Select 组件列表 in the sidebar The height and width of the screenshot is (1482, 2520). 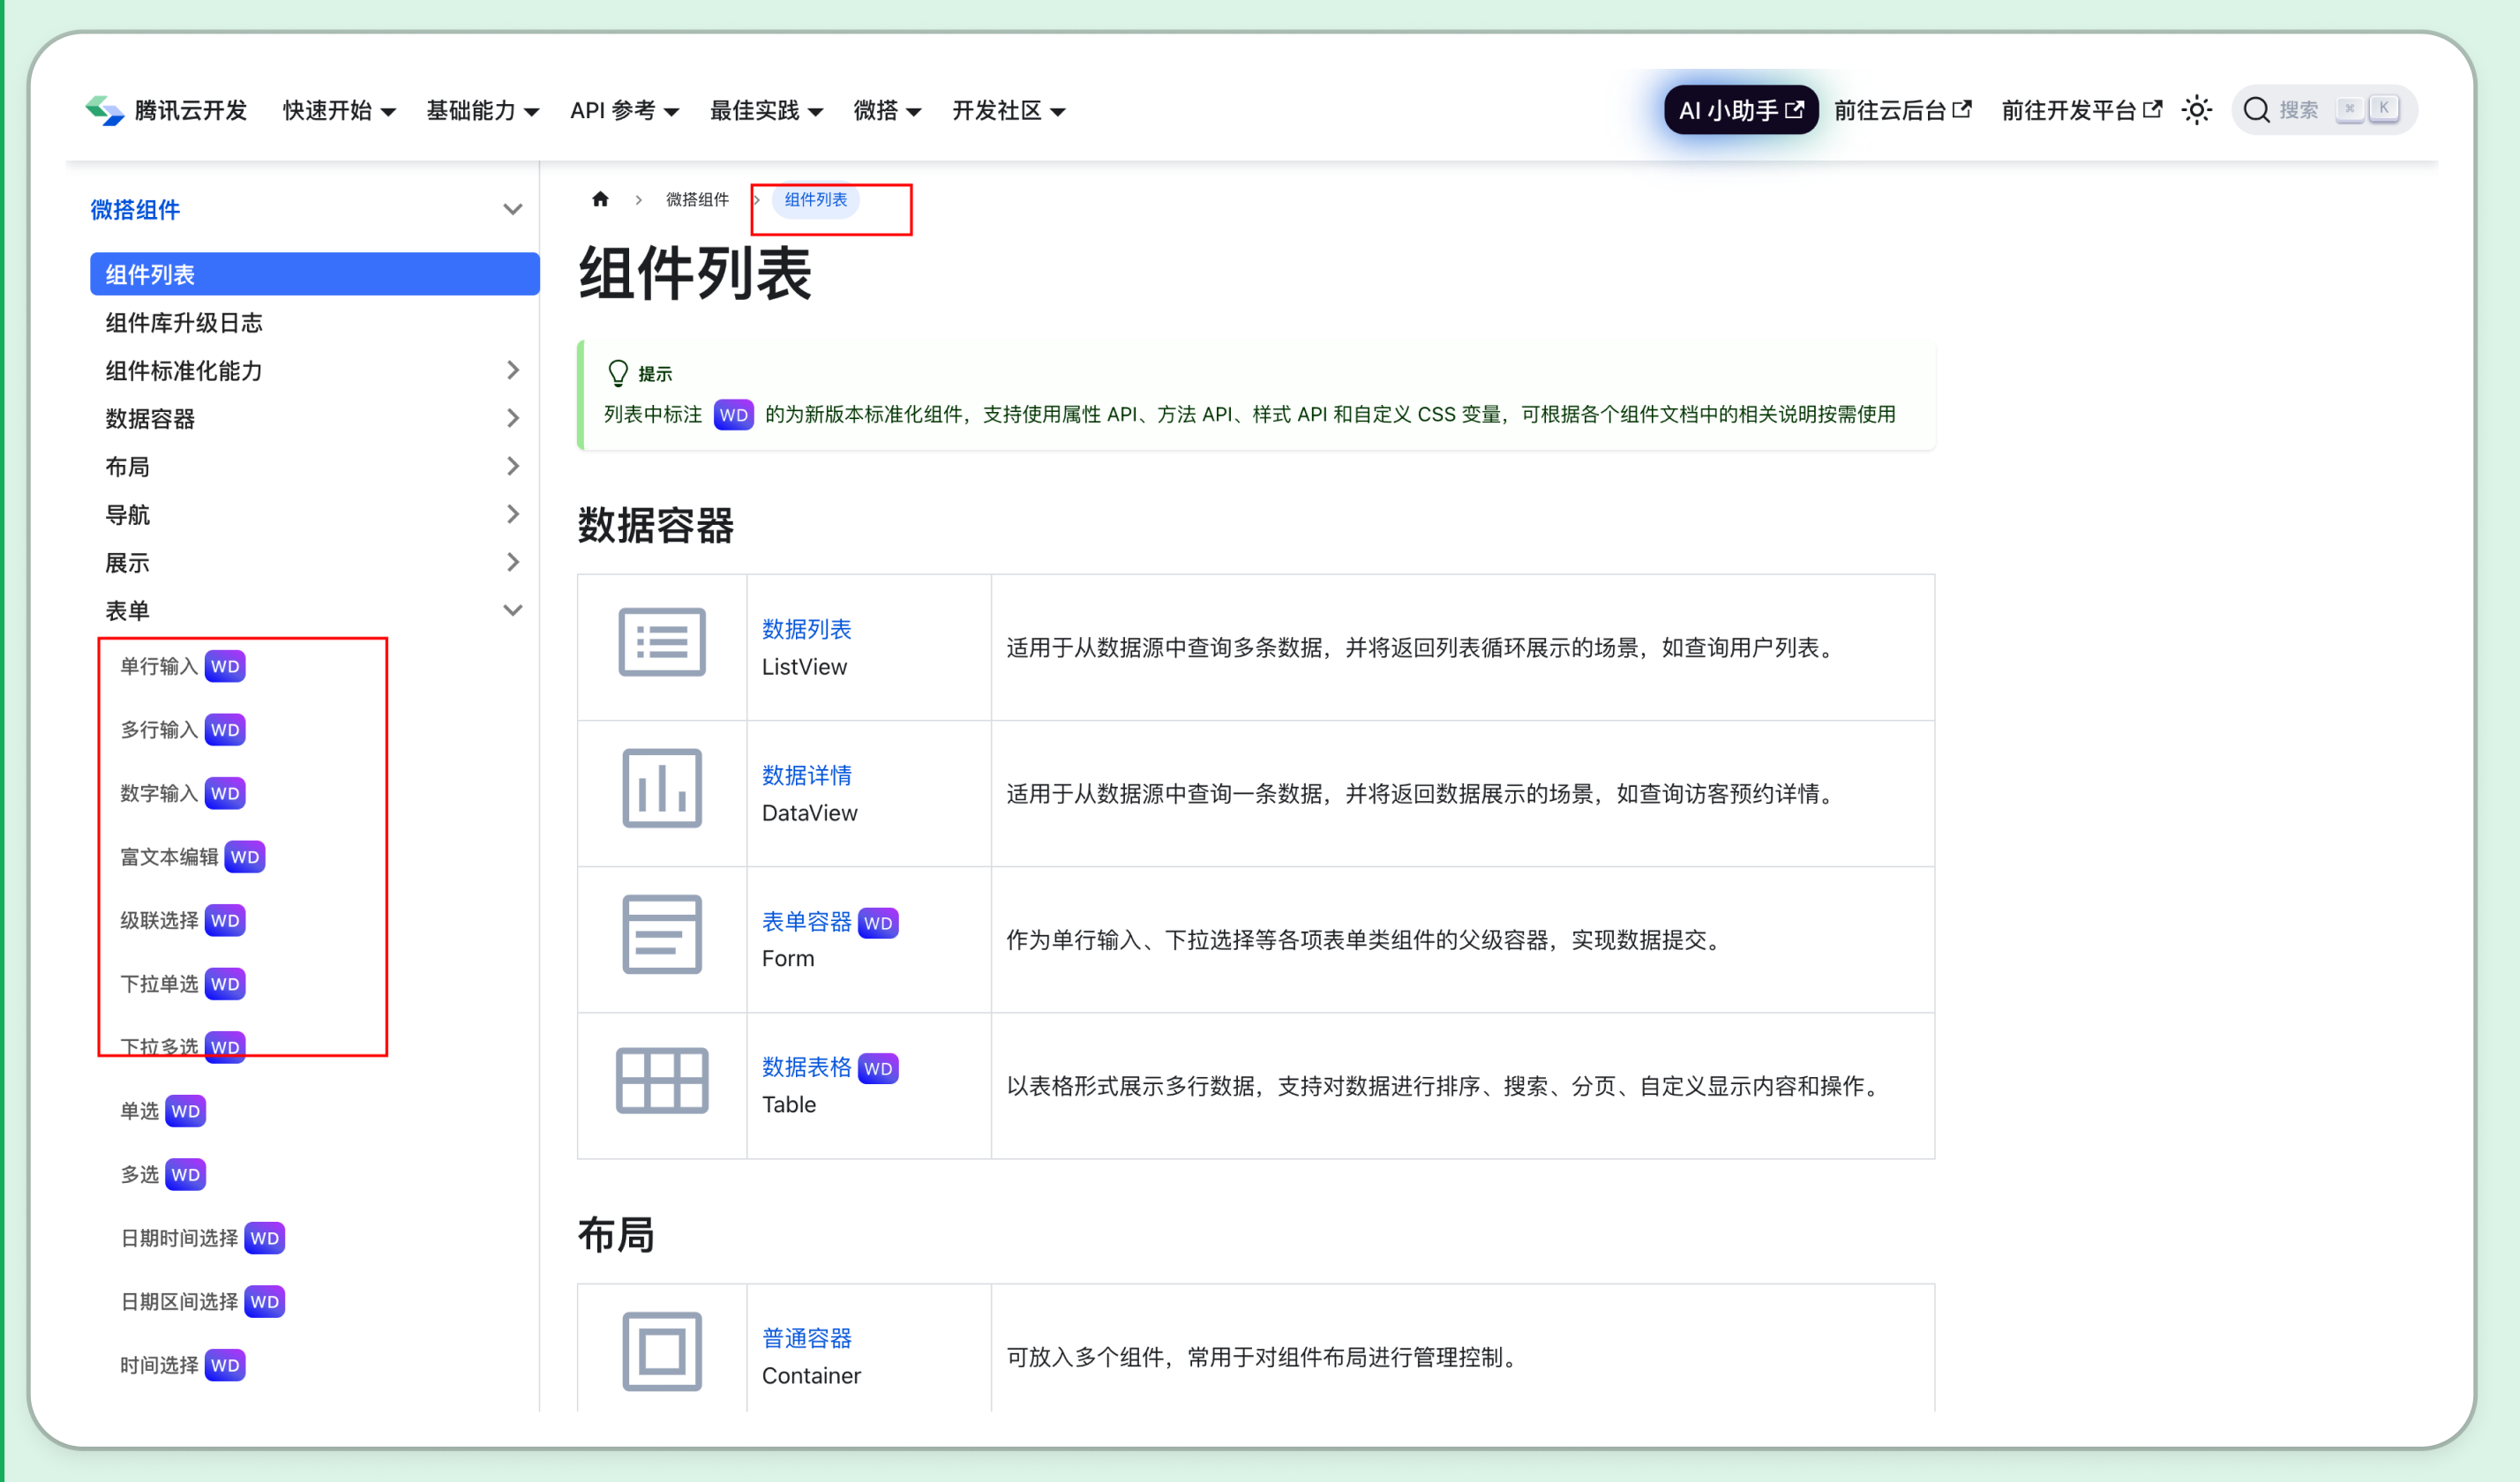pos(314,274)
